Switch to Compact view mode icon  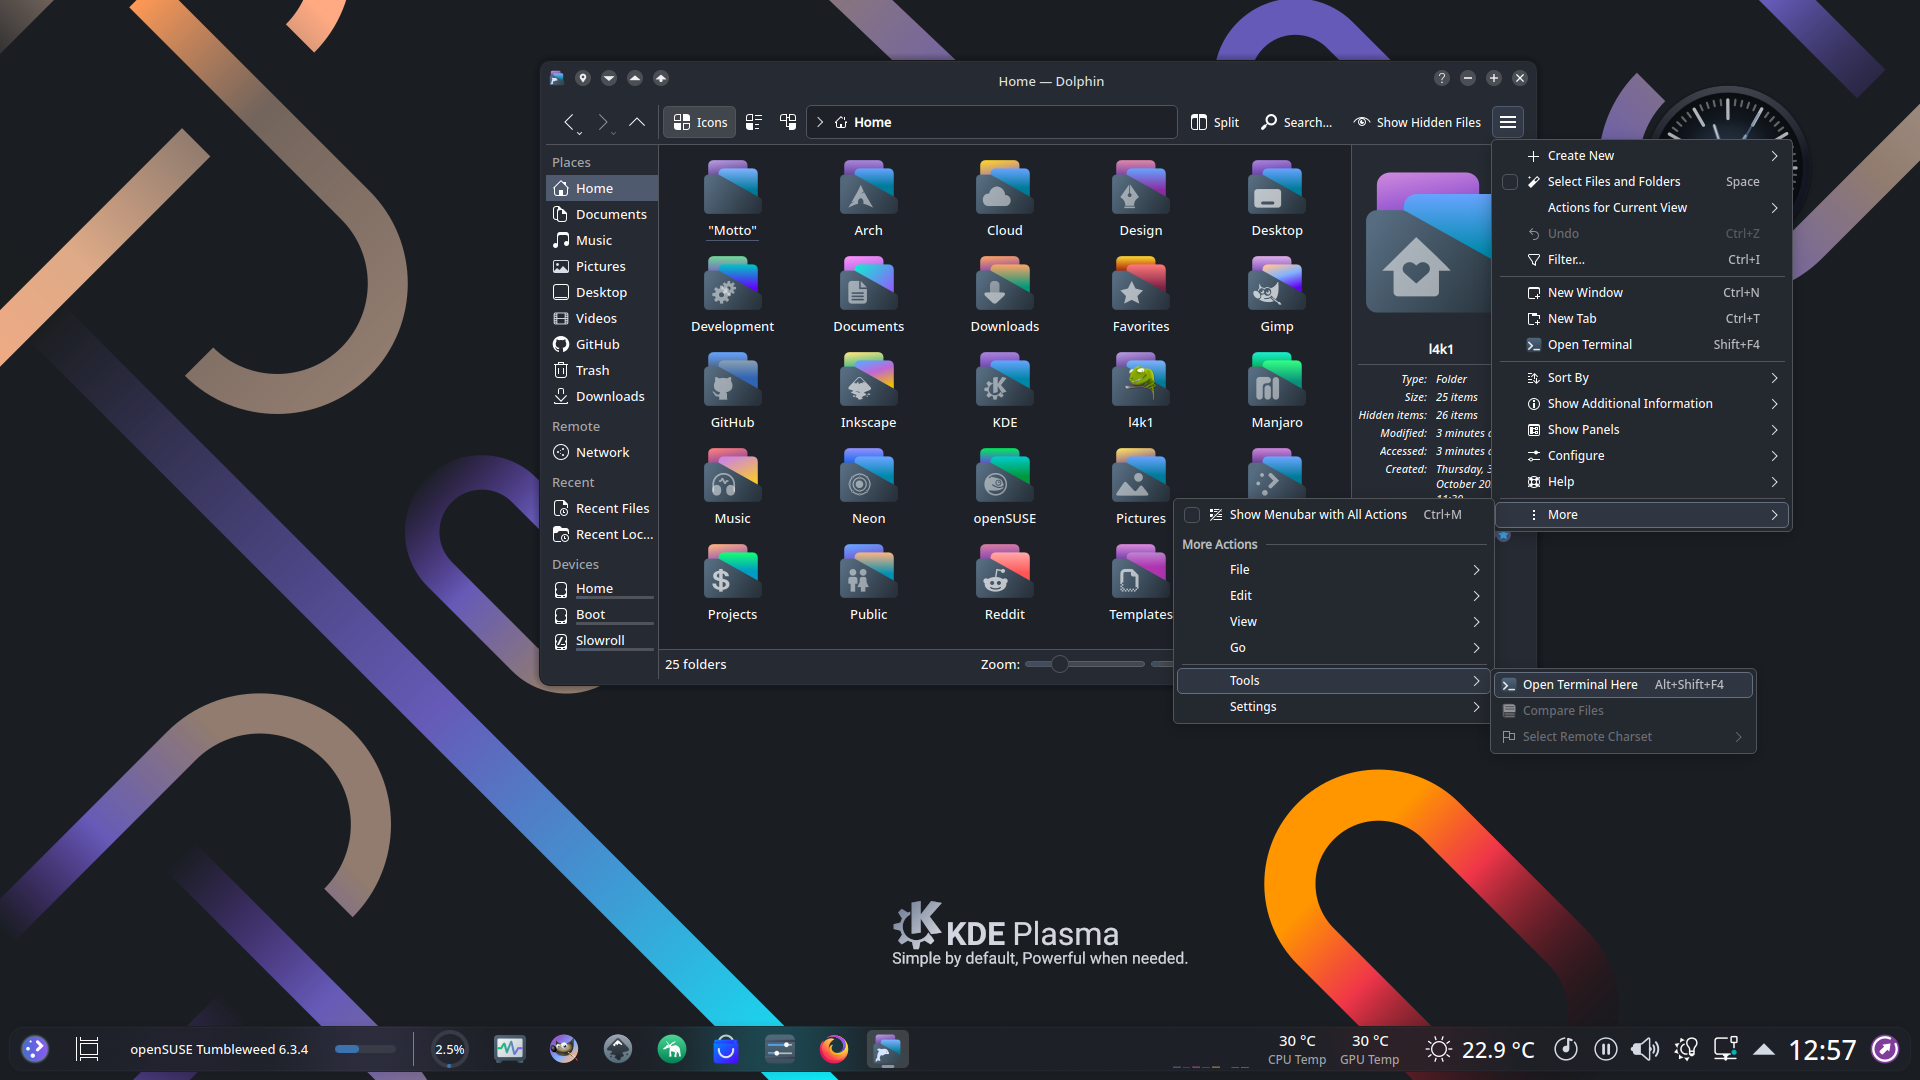[754, 122]
